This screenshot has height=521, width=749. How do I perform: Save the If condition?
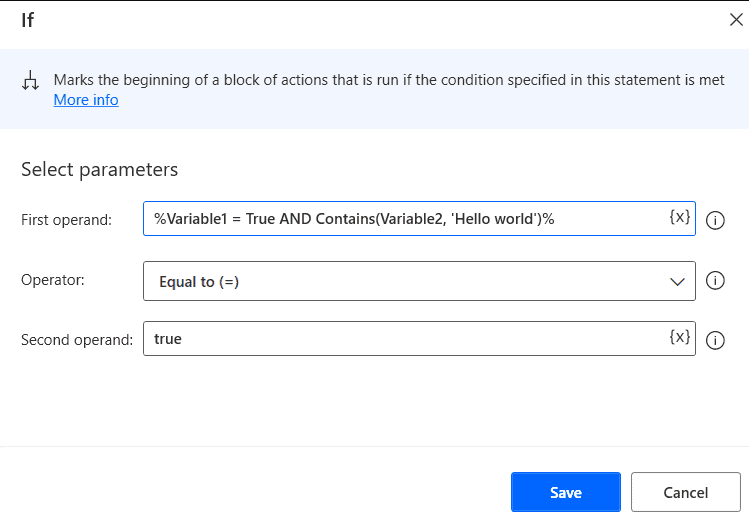tap(565, 492)
